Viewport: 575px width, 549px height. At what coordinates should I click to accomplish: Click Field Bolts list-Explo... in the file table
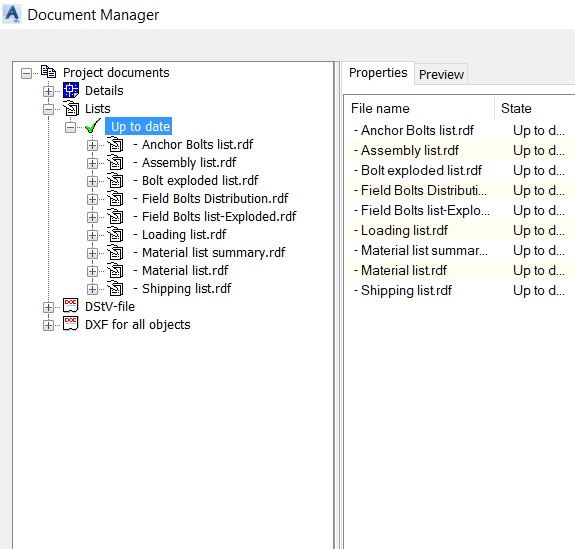[421, 210]
